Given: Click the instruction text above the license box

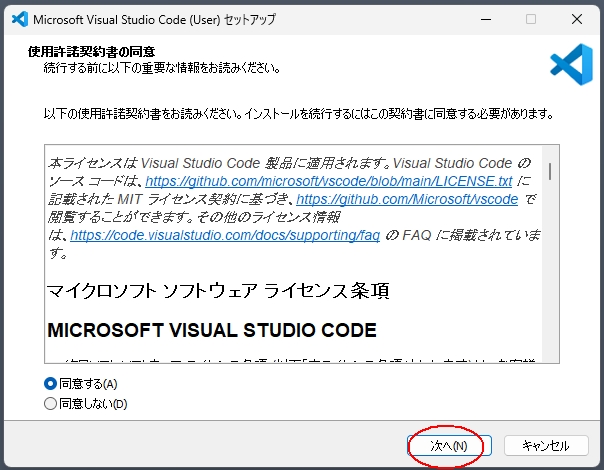Looking at the screenshot, I should tap(298, 114).
